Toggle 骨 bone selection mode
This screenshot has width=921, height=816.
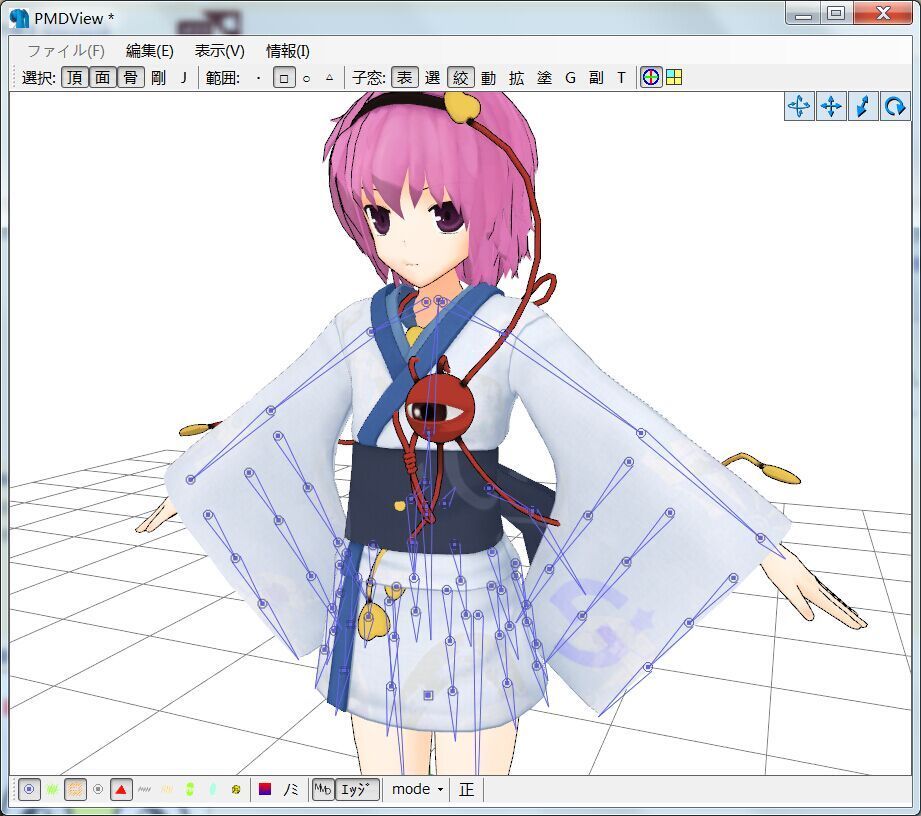pos(130,77)
